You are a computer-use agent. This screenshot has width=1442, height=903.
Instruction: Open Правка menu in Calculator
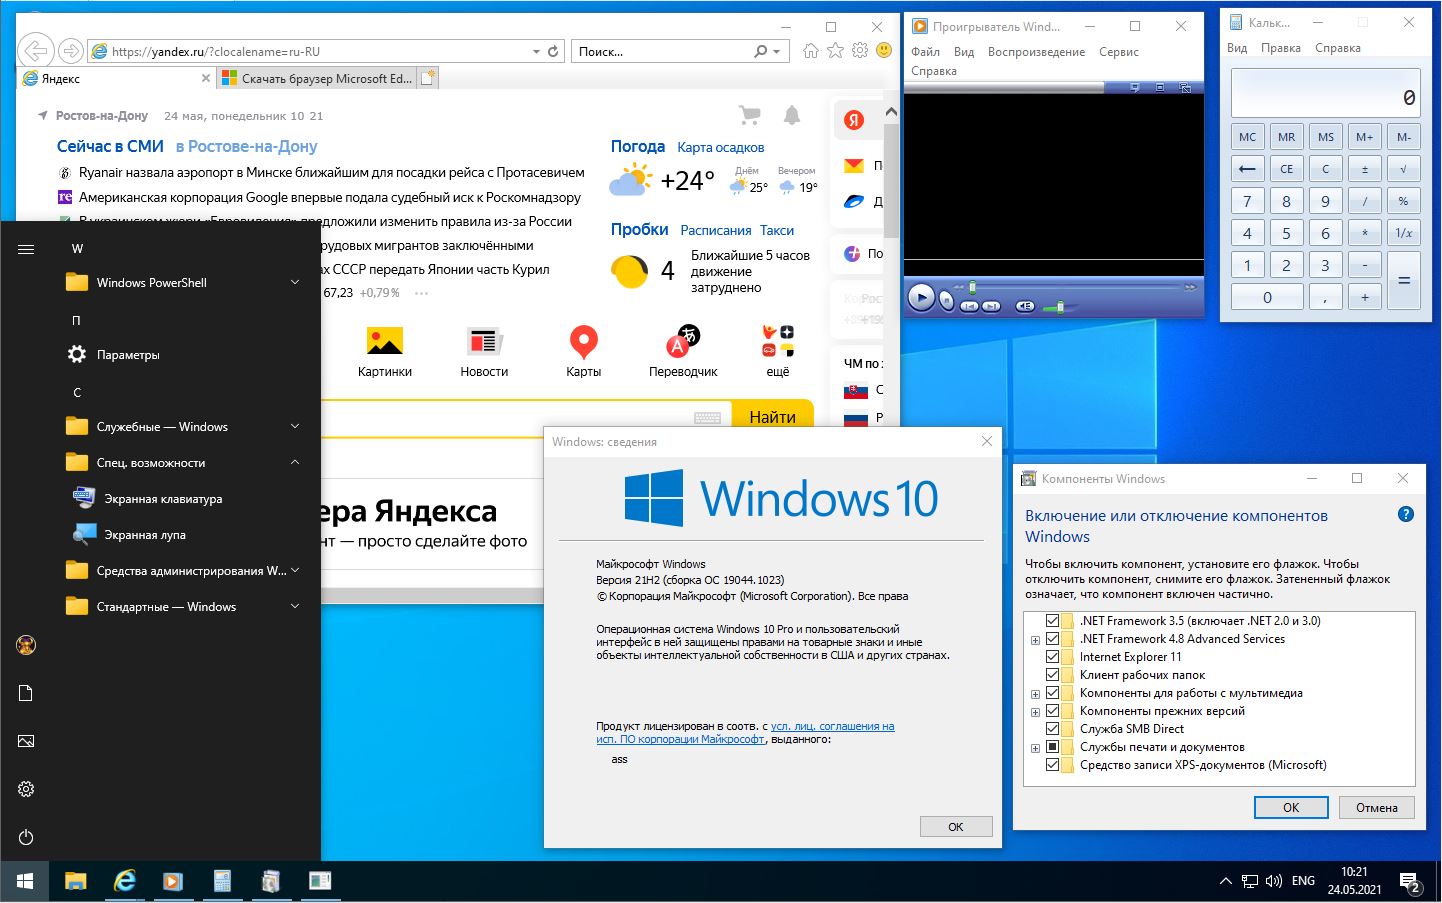[x=1281, y=48]
